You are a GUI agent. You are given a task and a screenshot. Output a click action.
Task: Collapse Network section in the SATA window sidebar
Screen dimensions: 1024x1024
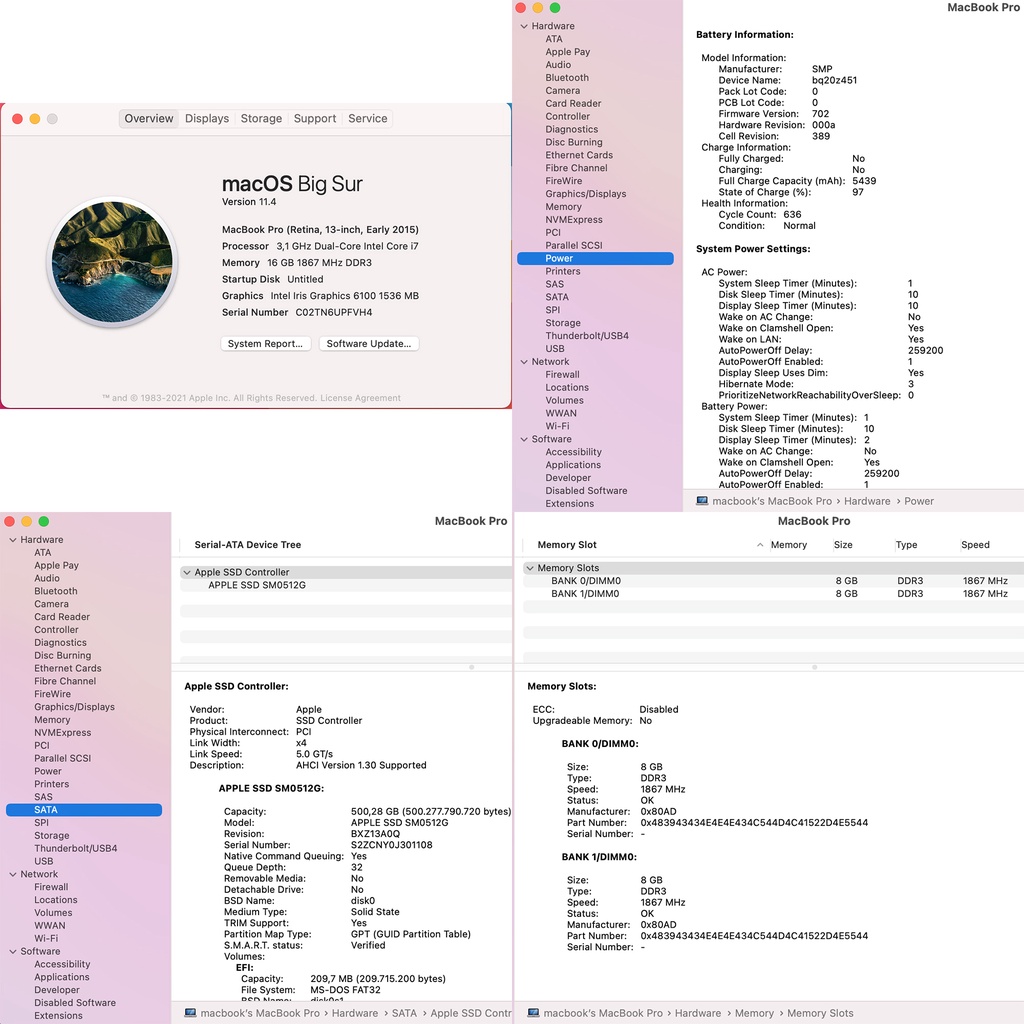(x=12, y=874)
